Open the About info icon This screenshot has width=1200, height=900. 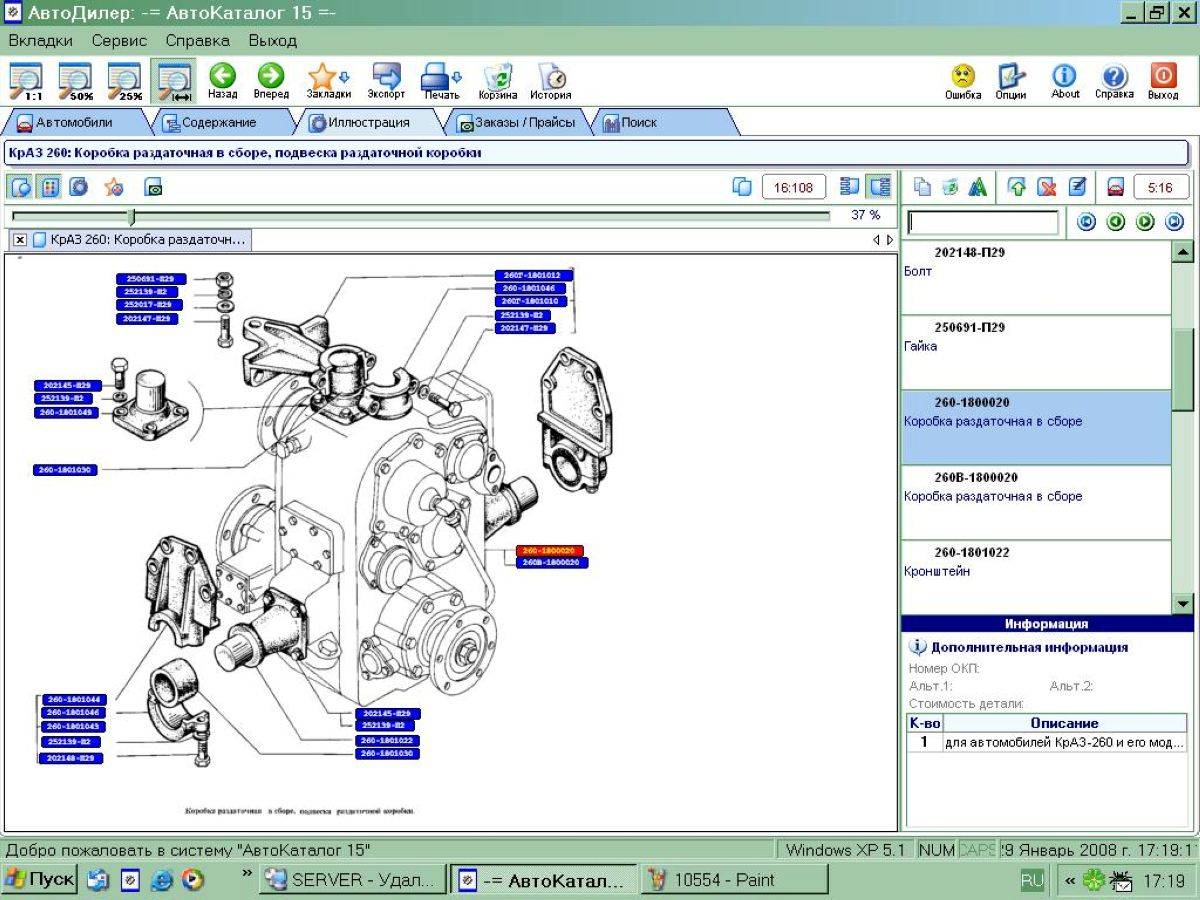pos(1065,81)
